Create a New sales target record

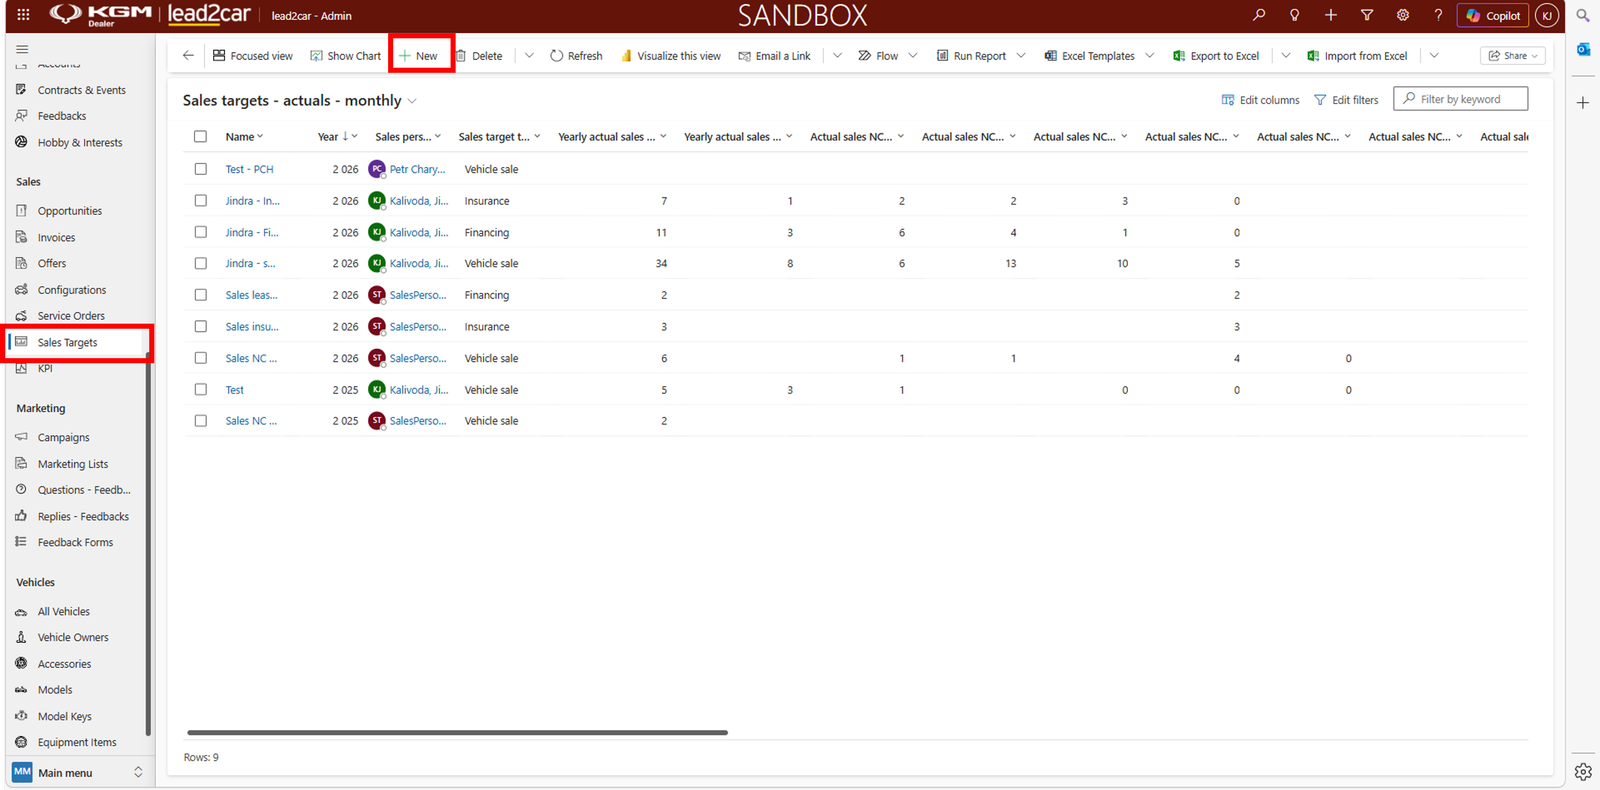coord(419,56)
